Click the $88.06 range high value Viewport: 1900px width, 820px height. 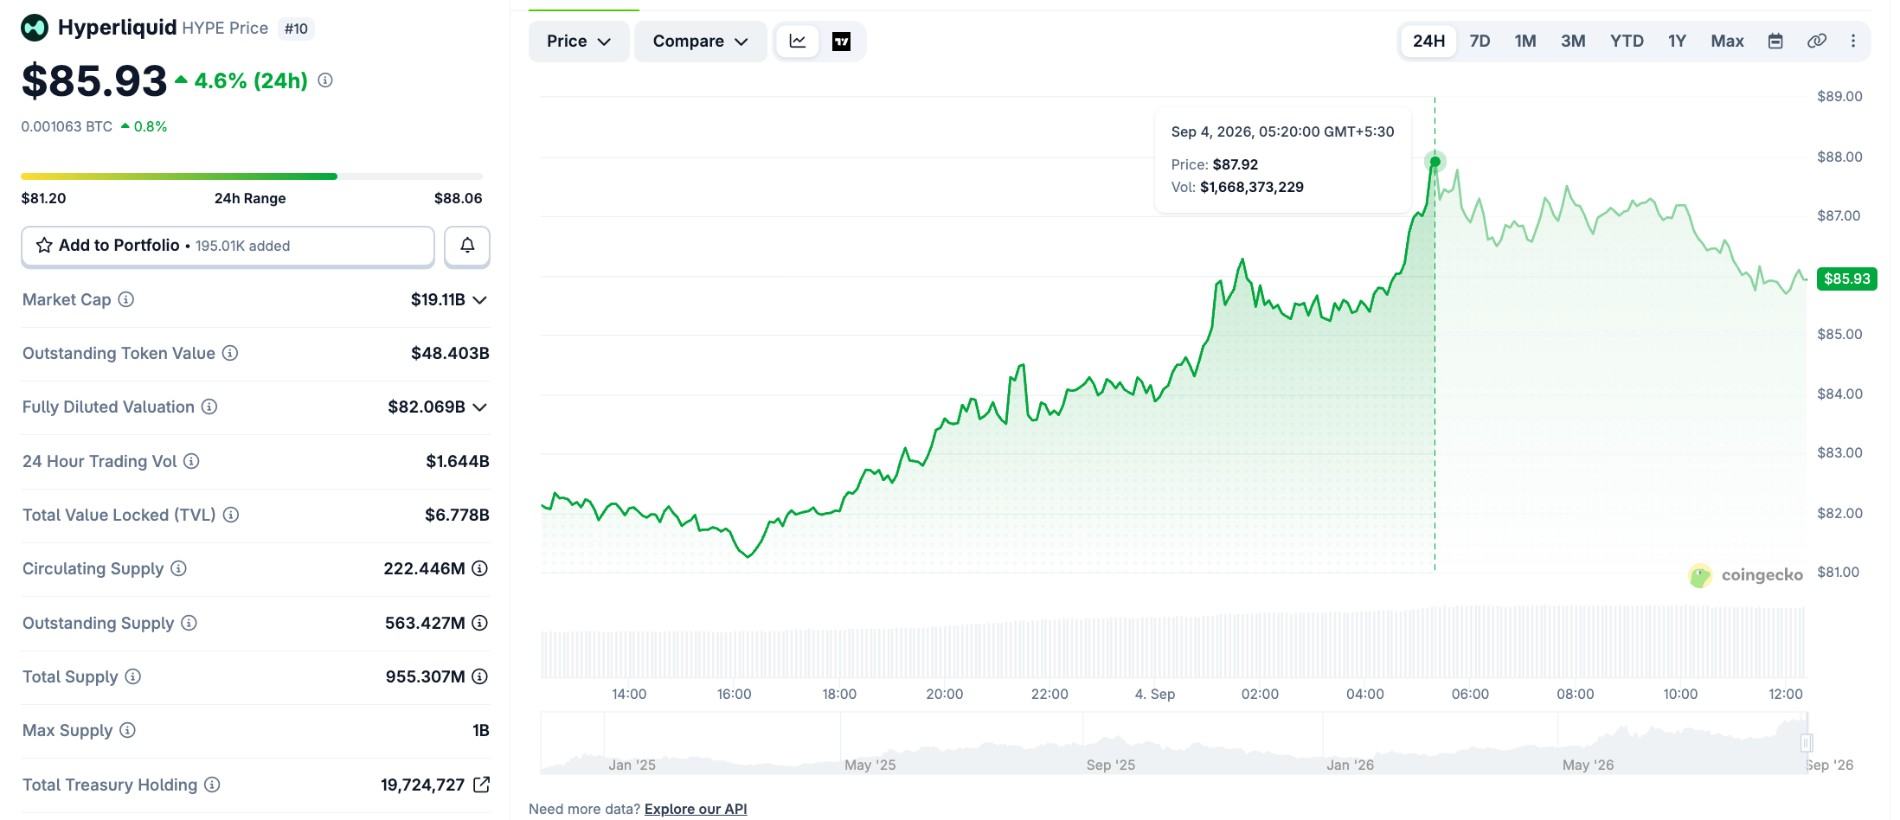pos(458,198)
